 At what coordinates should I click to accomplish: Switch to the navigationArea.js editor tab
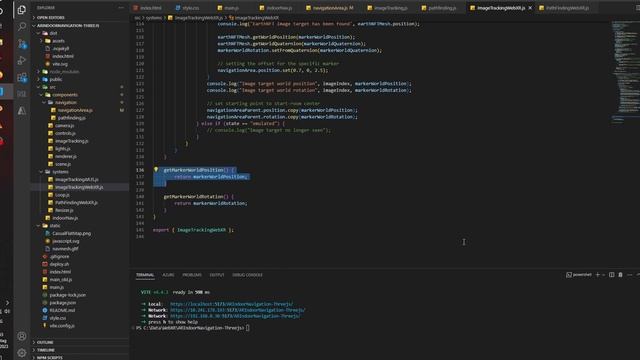click(x=330, y=8)
